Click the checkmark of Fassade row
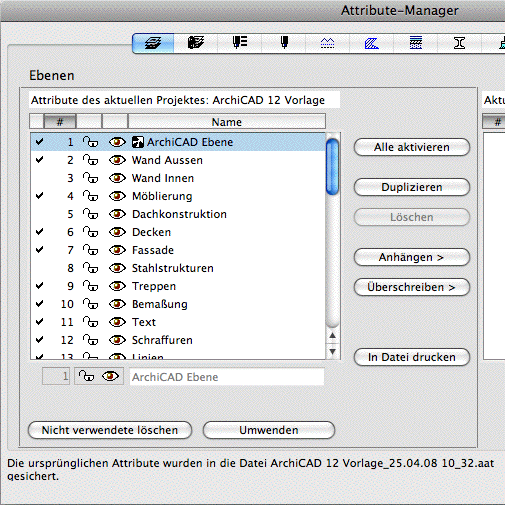The width and height of the screenshot is (505, 505). [x=39, y=250]
